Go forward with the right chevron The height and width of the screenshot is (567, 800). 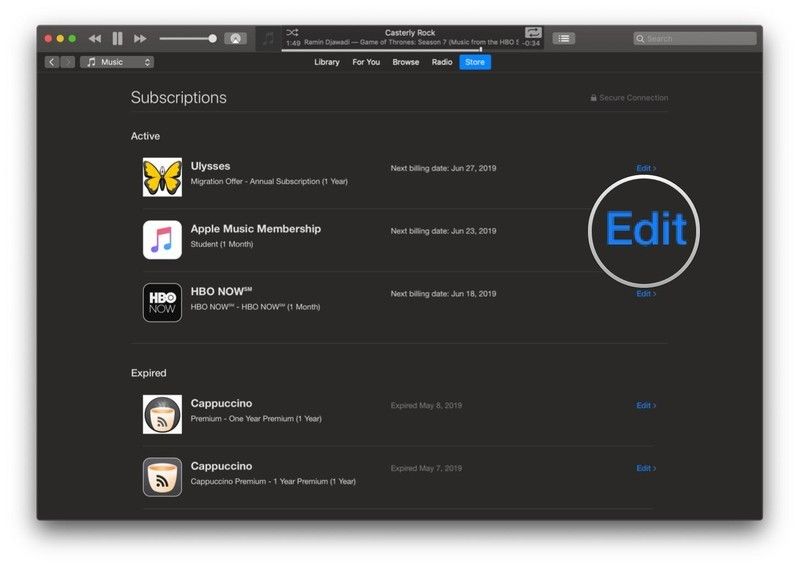tap(68, 62)
